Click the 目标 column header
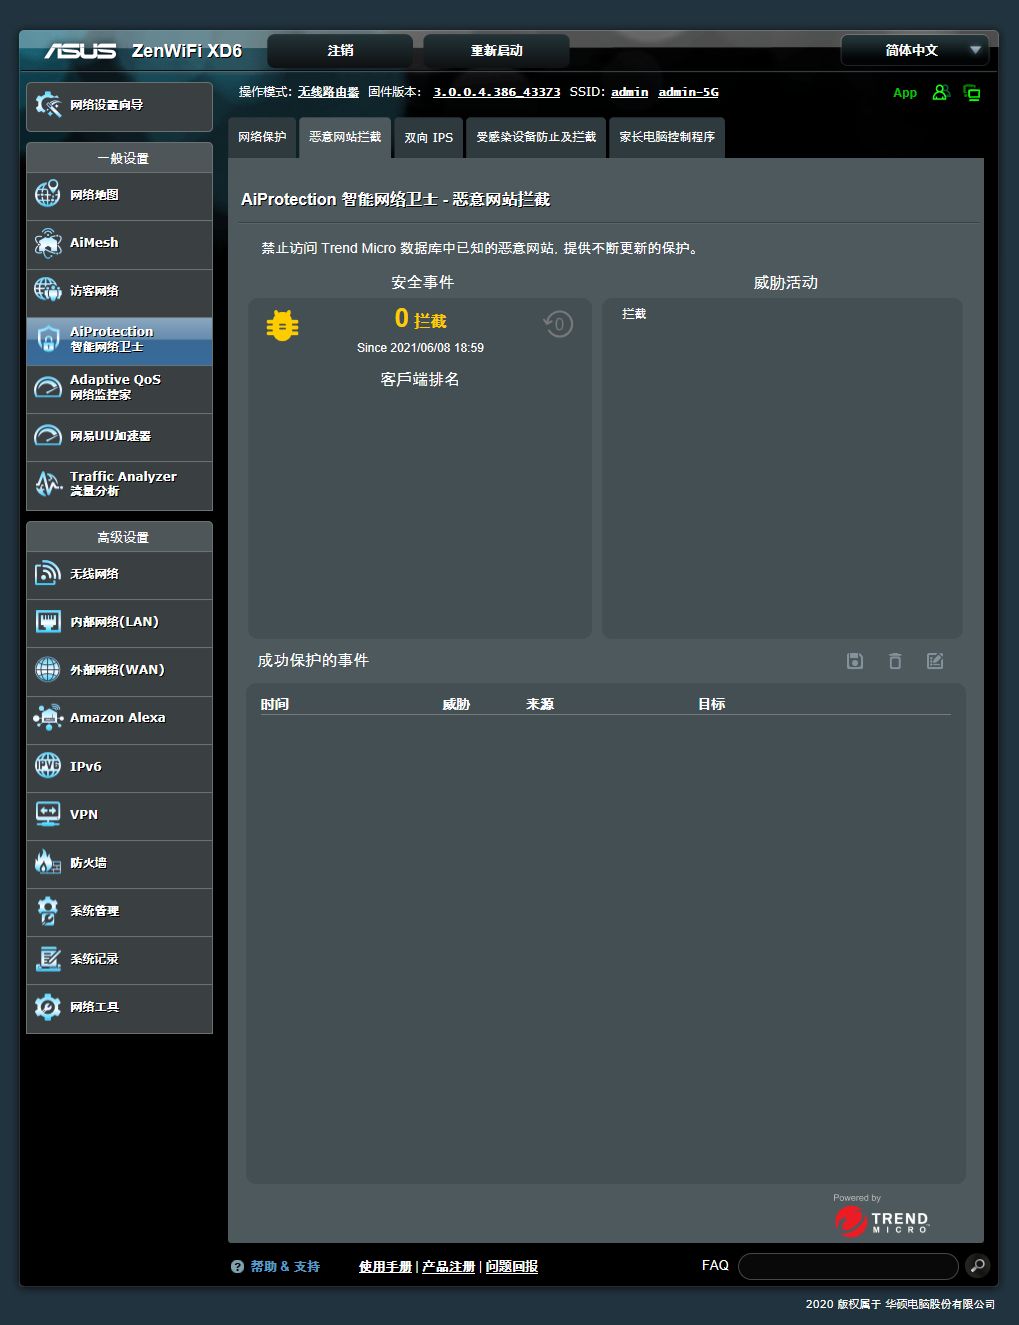 pyautogui.click(x=712, y=704)
